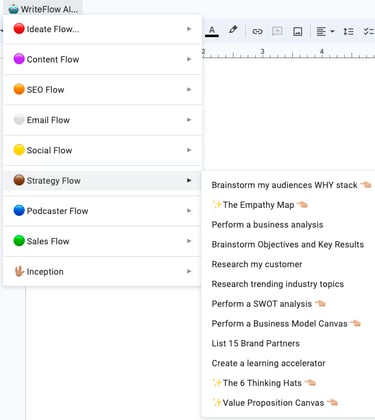Click the yellow Social Flow circle icon
Viewport: 375px width, 420px height.
pyautogui.click(x=19, y=150)
